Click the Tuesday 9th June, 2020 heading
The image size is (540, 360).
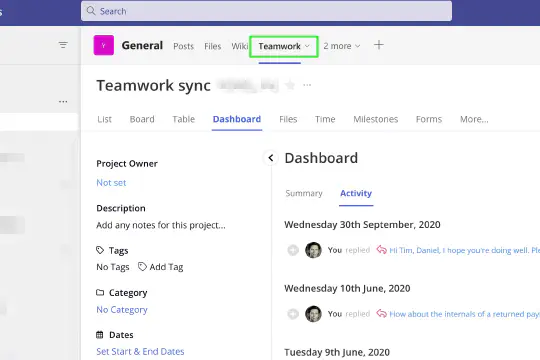click(x=337, y=352)
